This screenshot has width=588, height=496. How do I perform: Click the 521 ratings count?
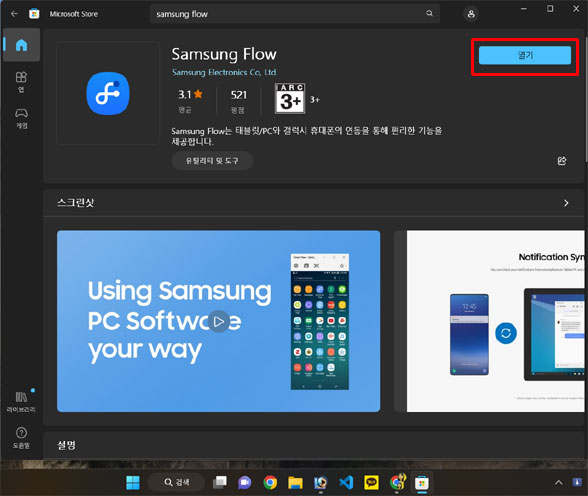pyautogui.click(x=238, y=100)
